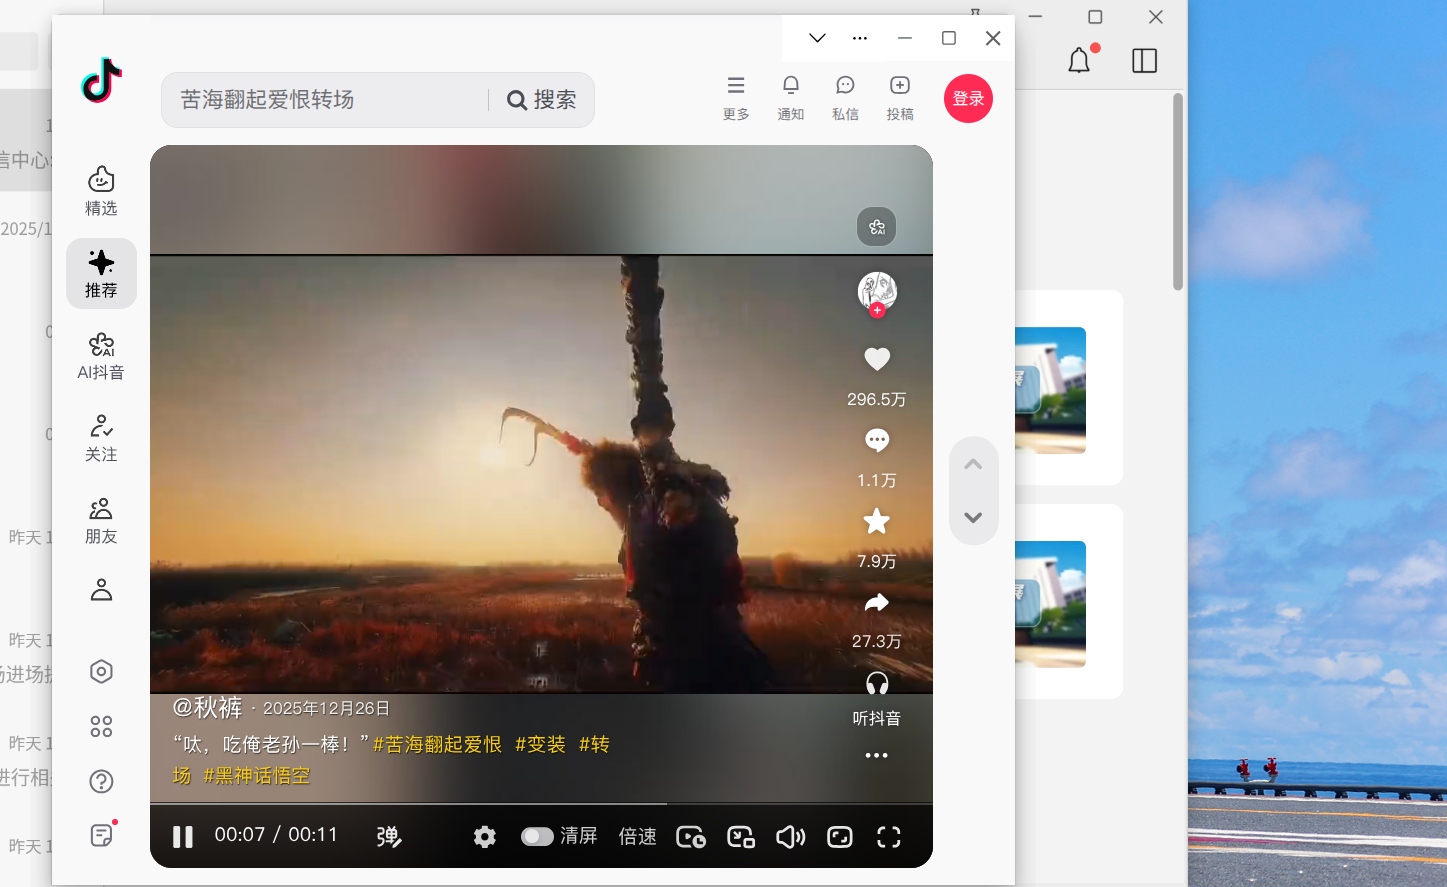Click the AI icon on the video
1447x887 pixels.
[x=877, y=227]
